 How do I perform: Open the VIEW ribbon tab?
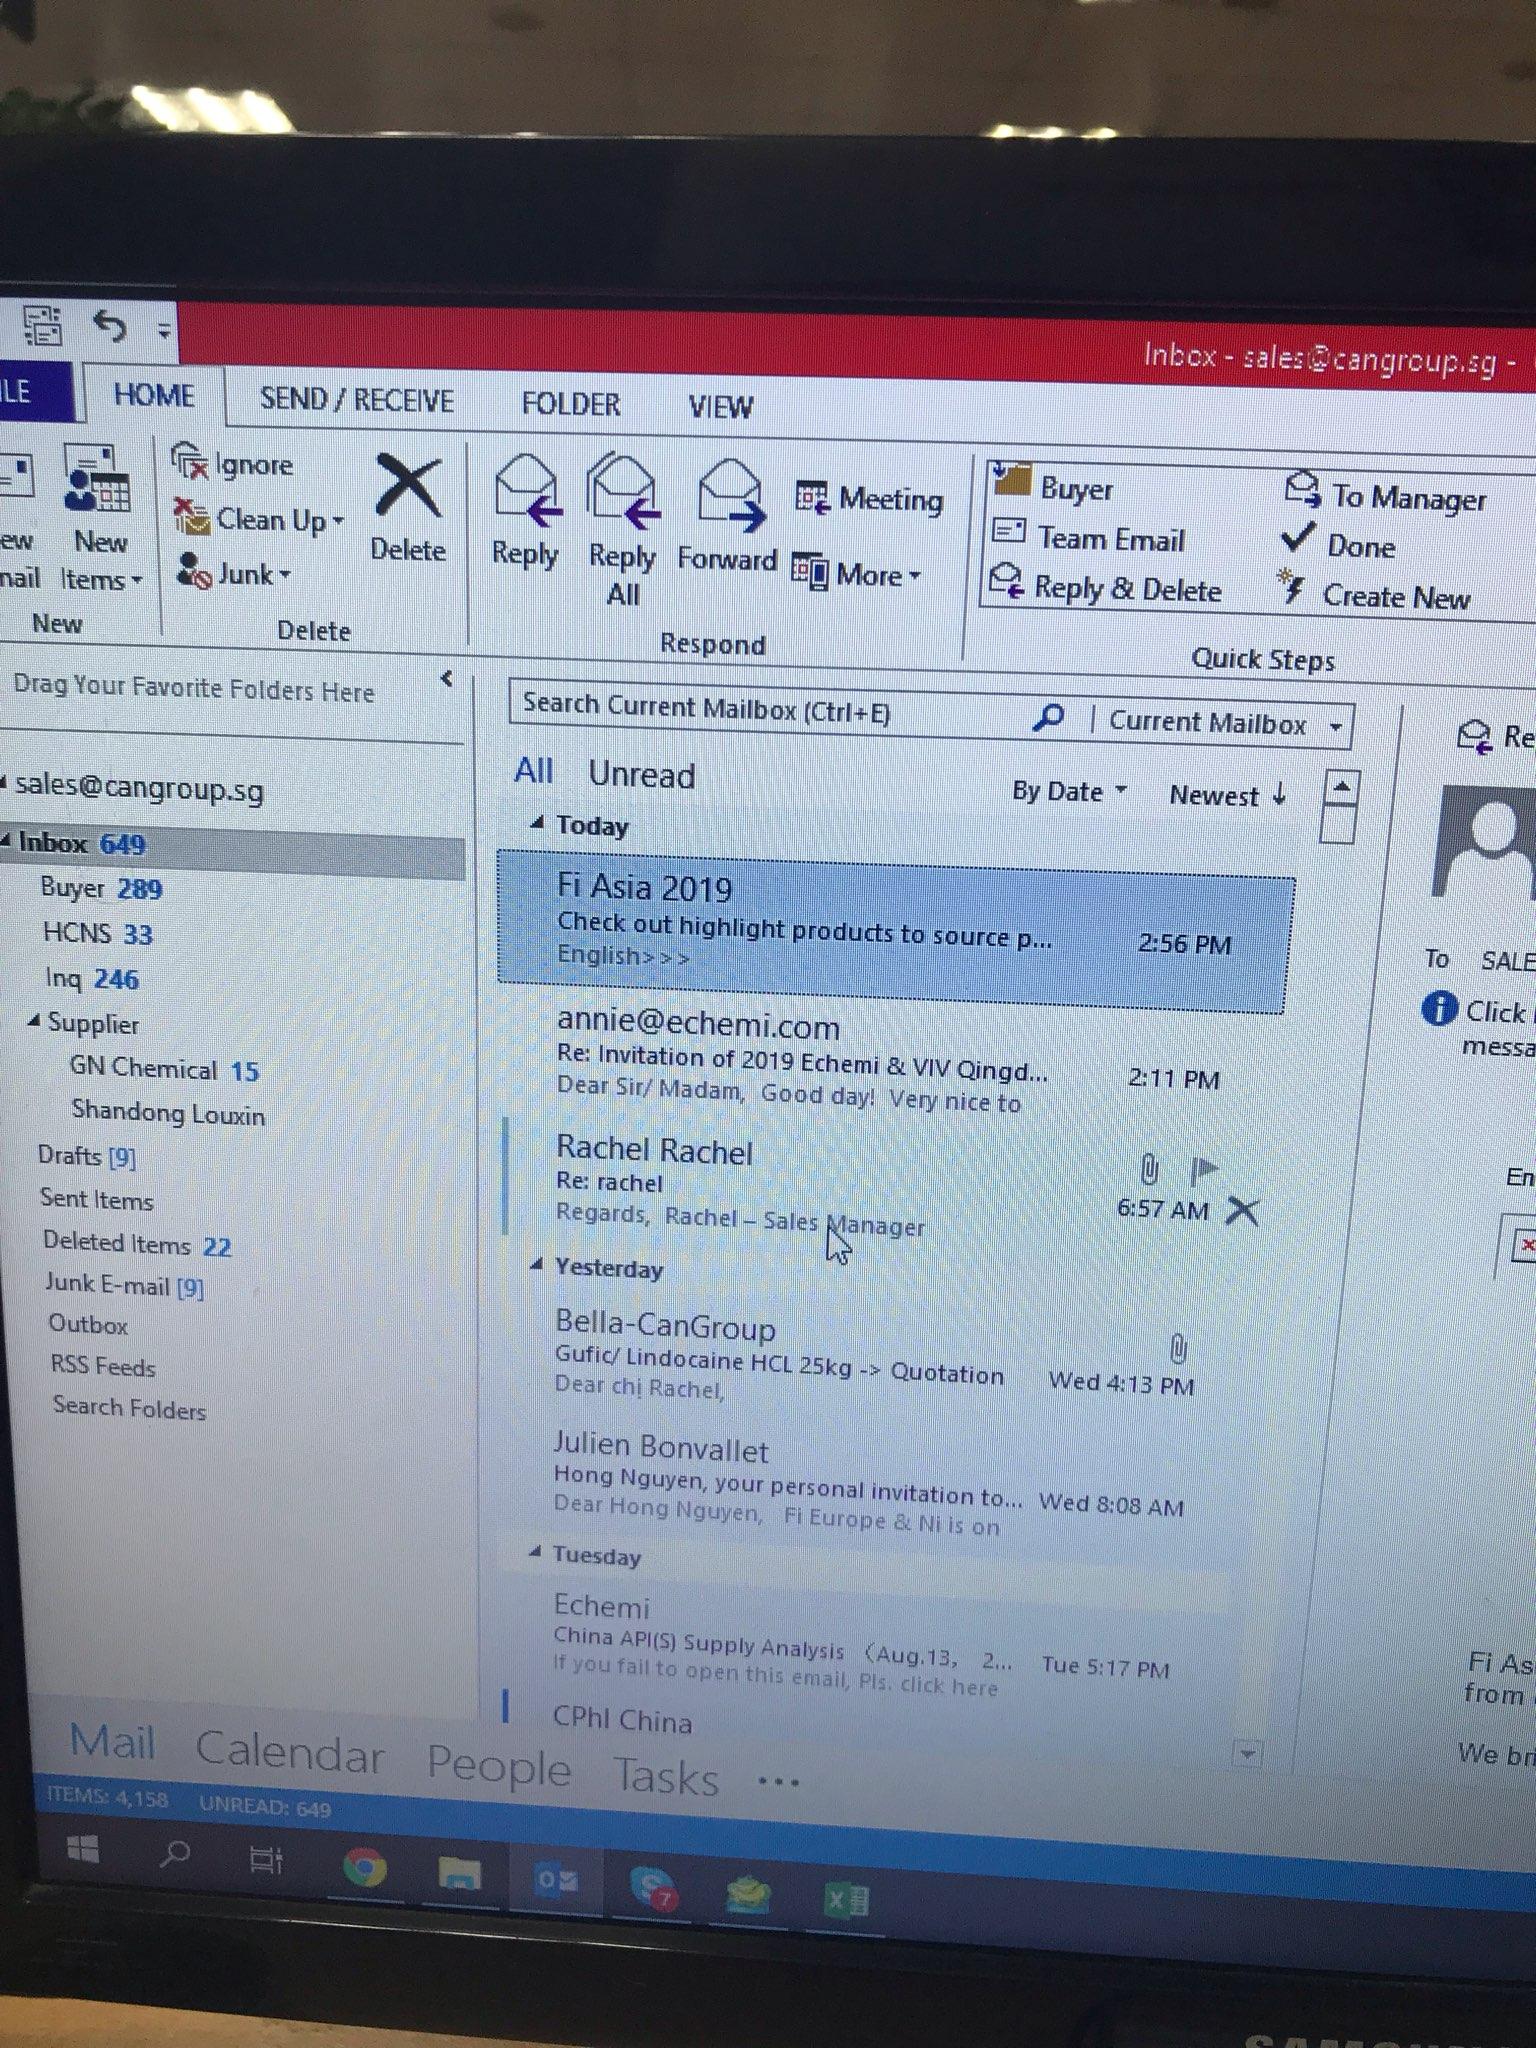tap(721, 407)
